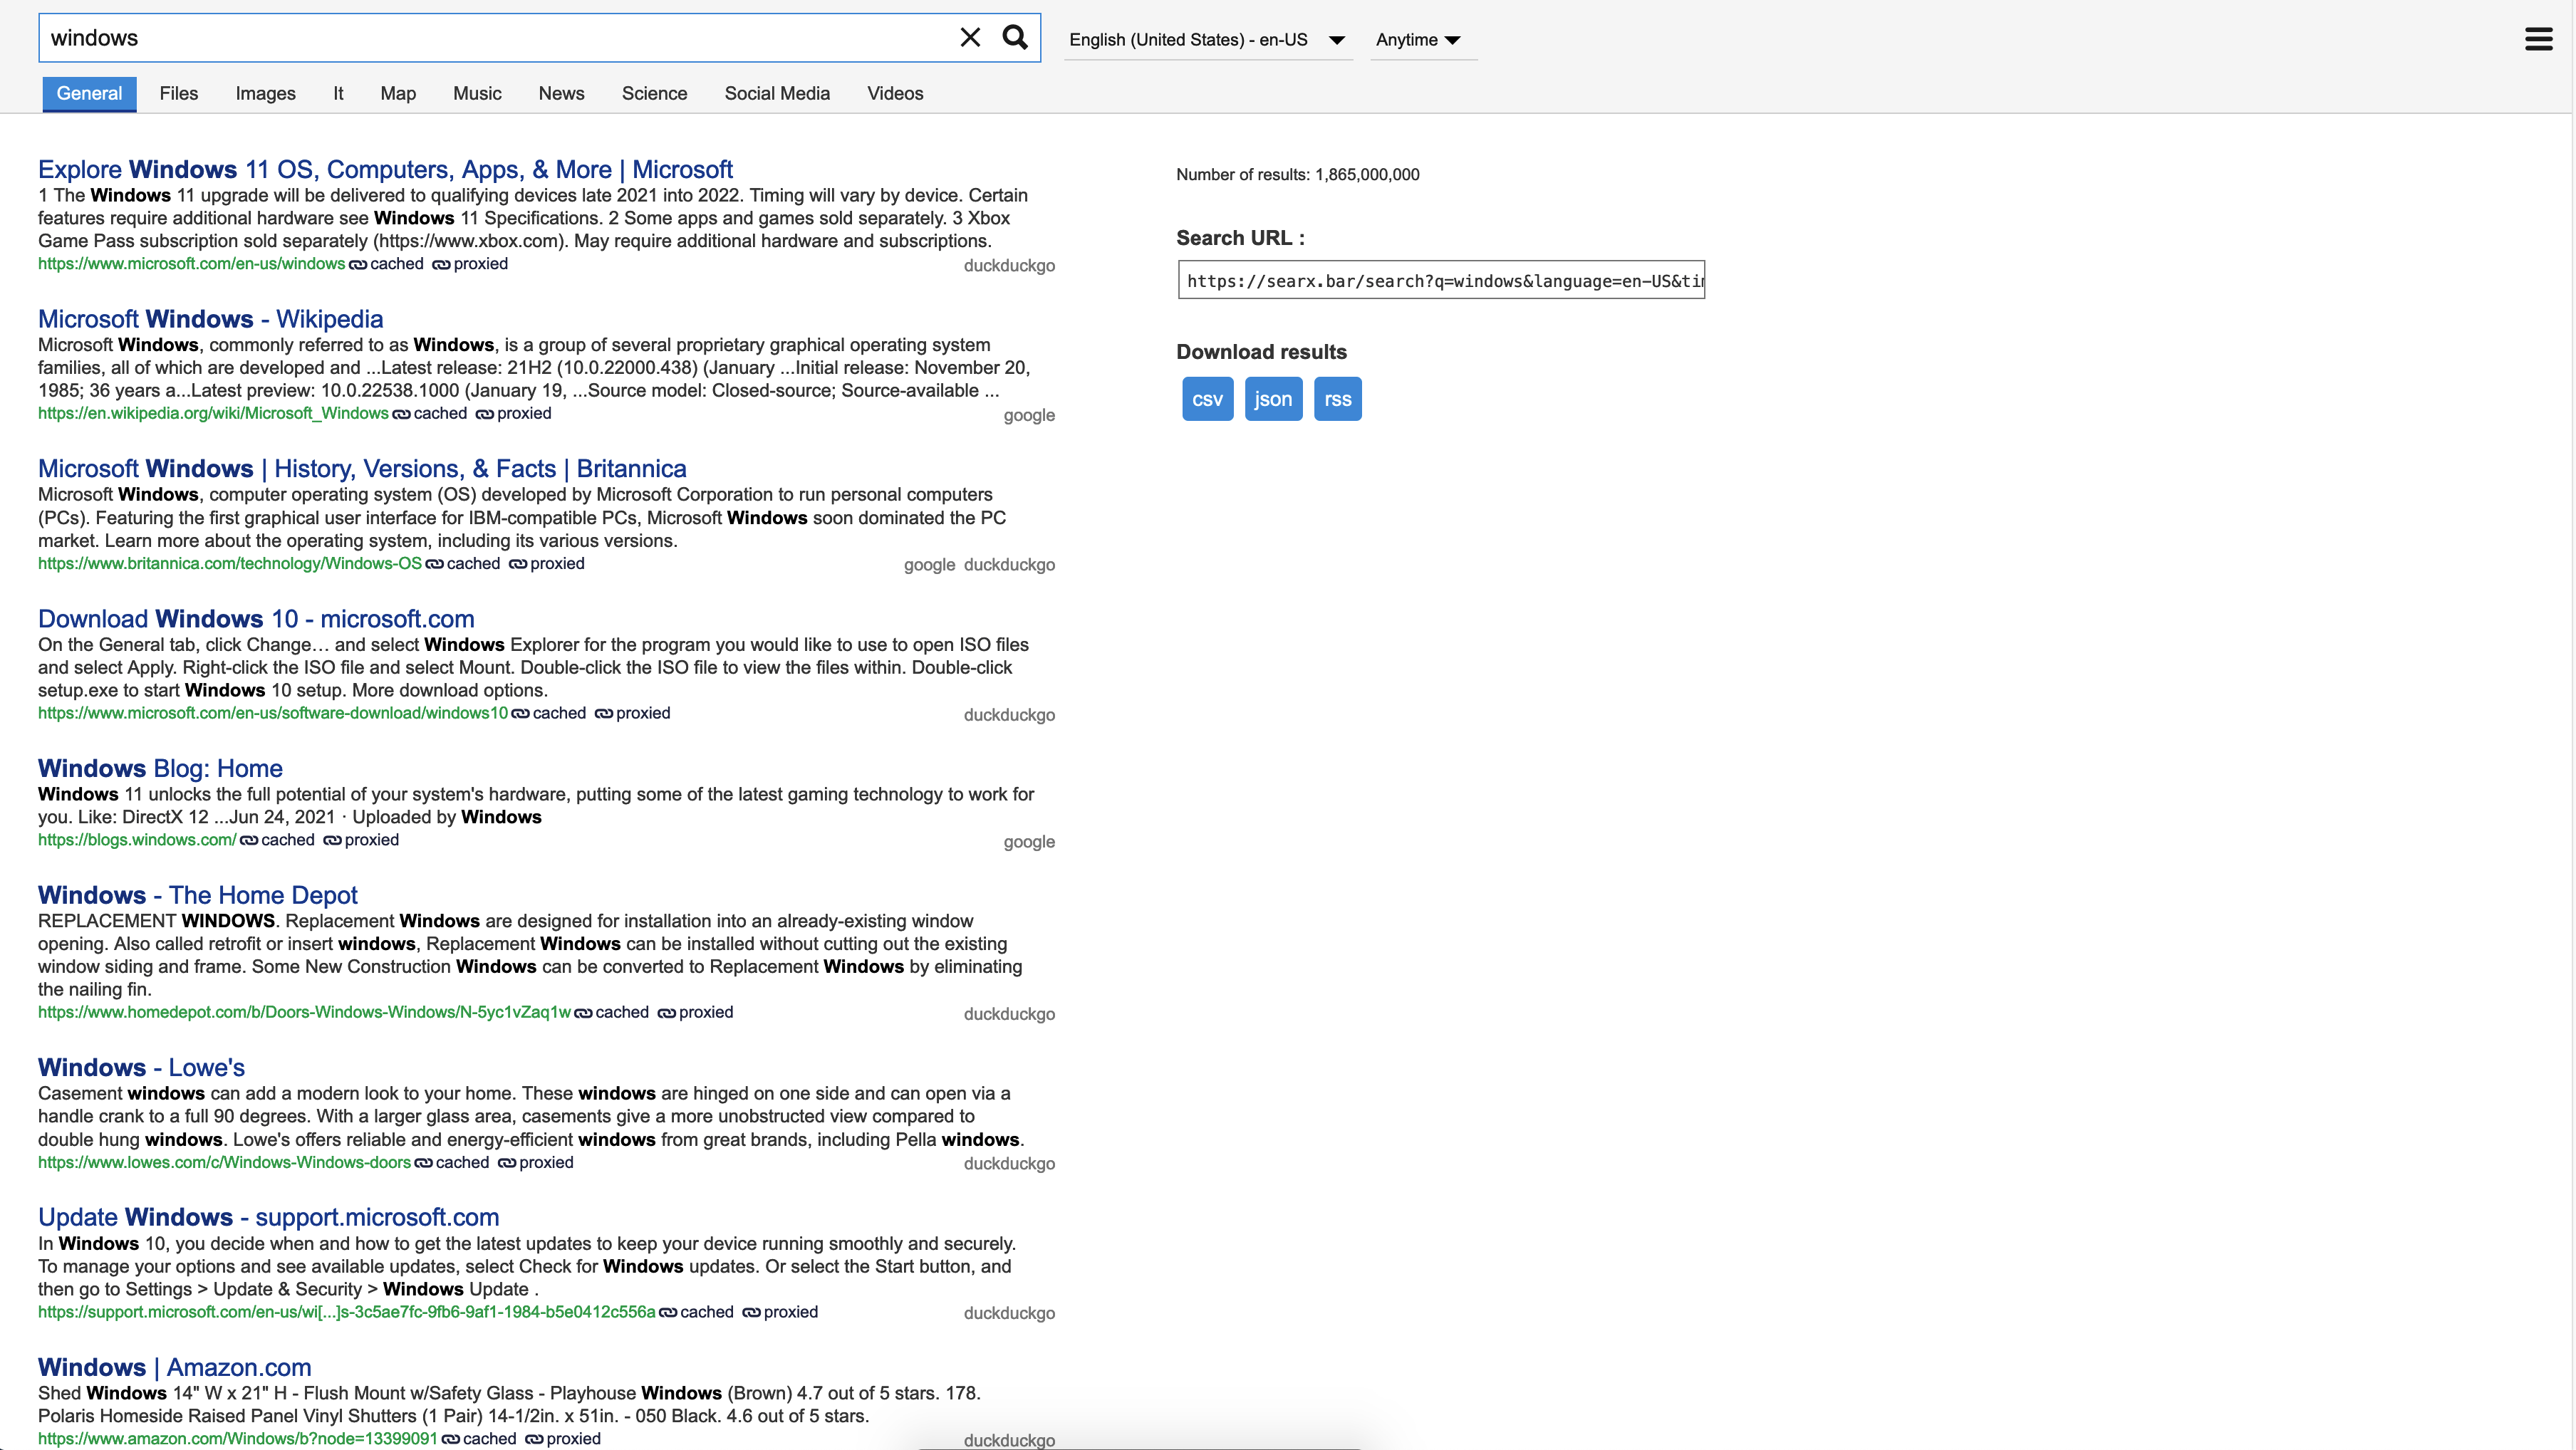Select the Videos tab
The height and width of the screenshot is (1450, 2576).
895,93
